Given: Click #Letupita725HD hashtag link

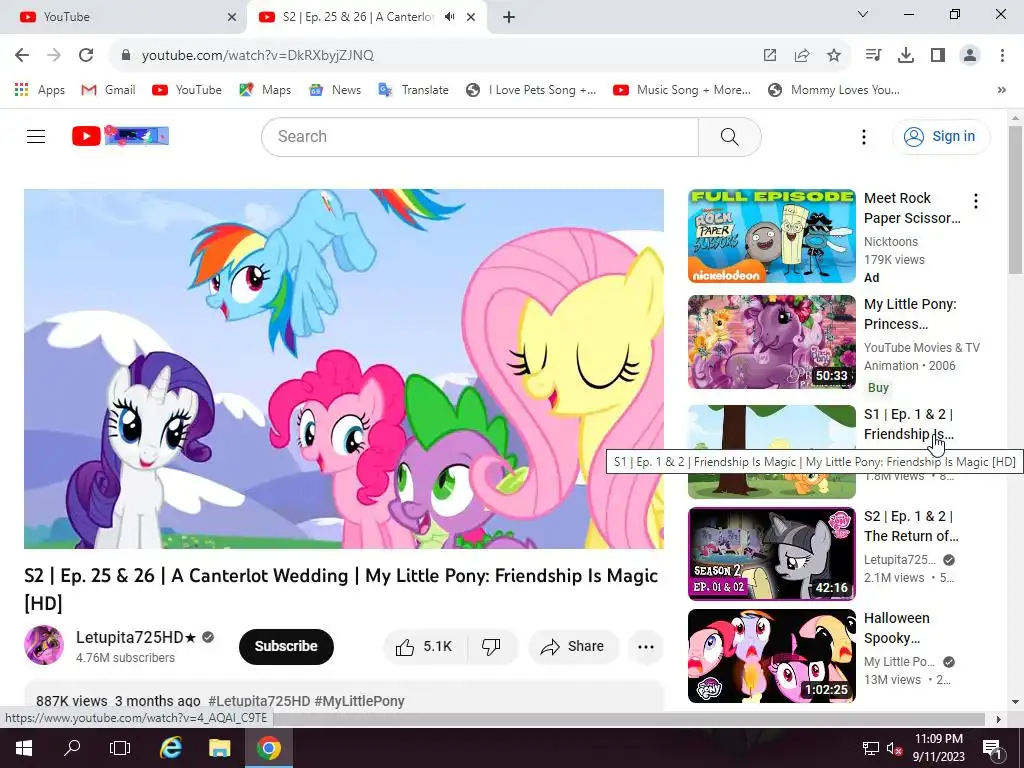Looking at the screenshot, I should (x=259, y=701).
